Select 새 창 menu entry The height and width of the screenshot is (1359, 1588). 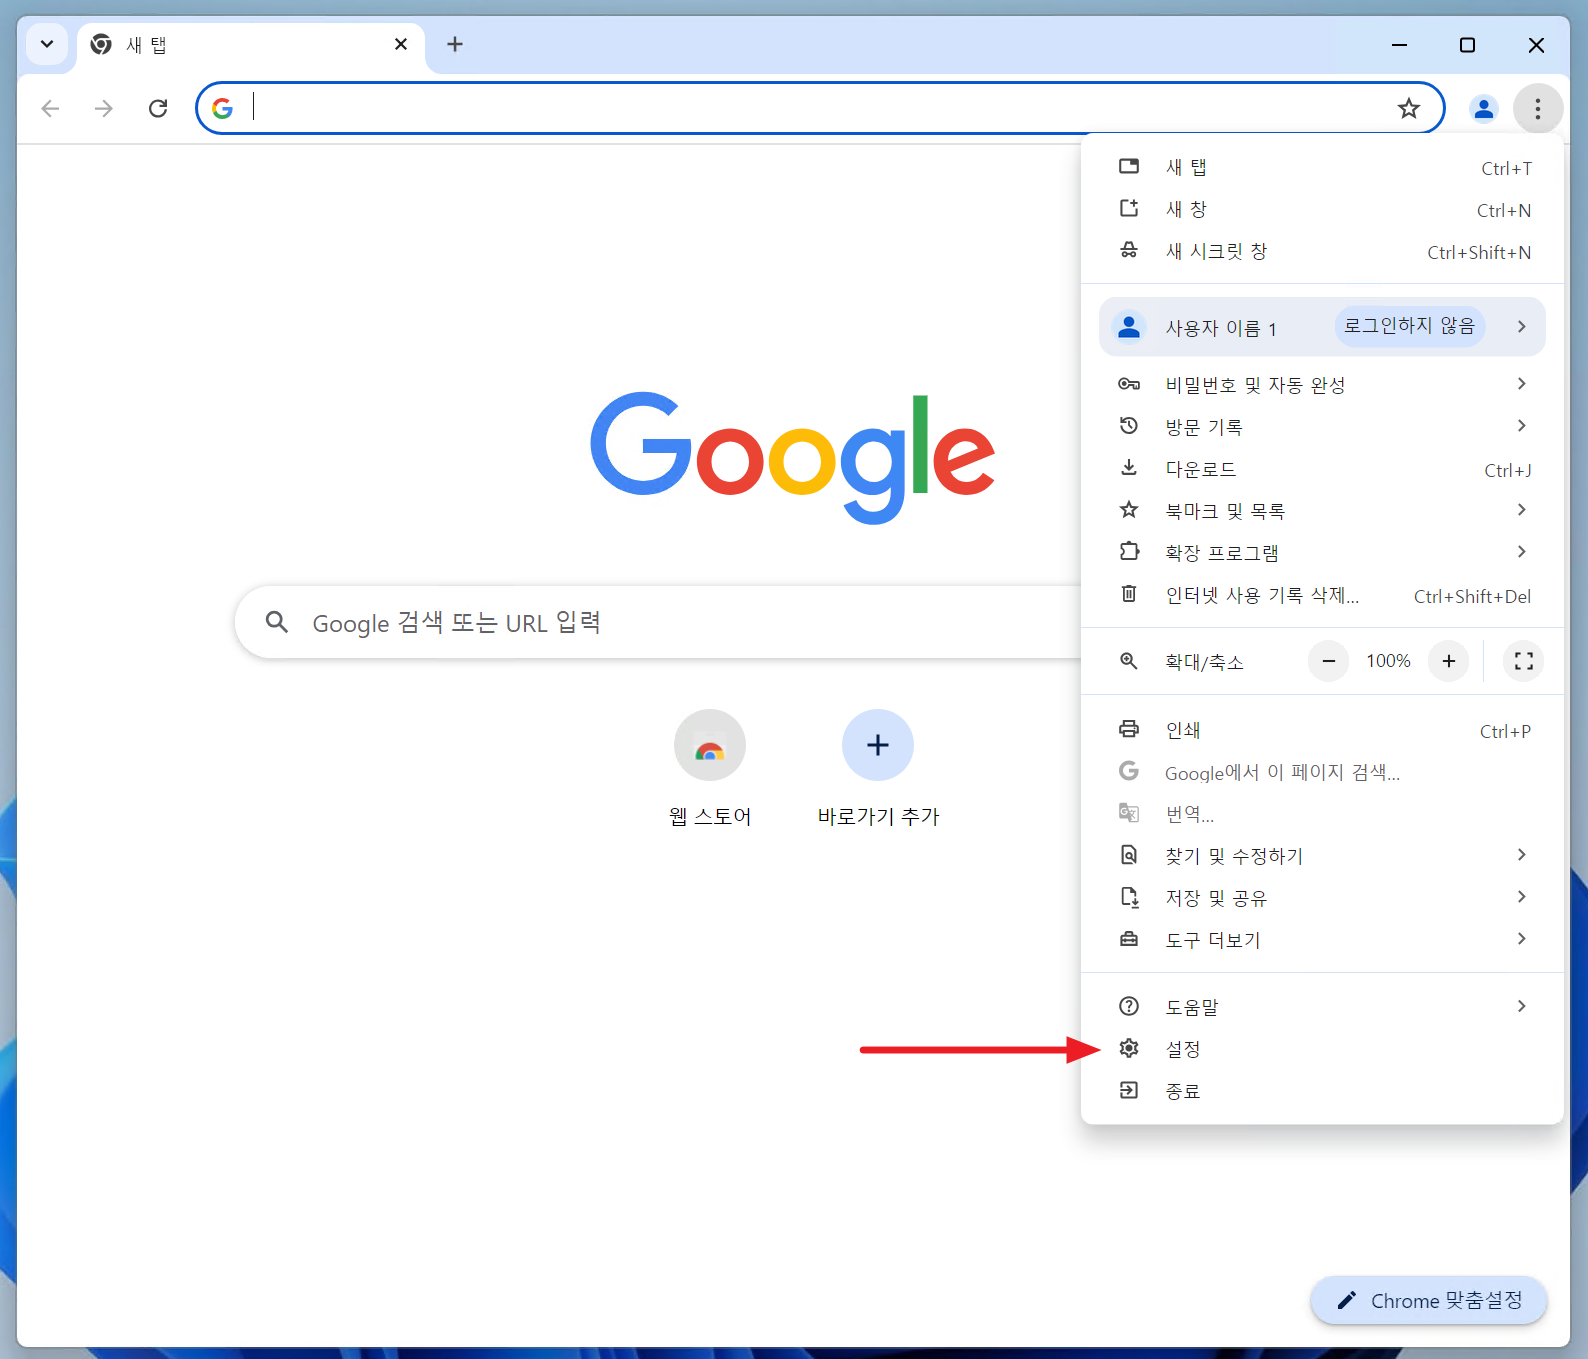[1322, 209]
